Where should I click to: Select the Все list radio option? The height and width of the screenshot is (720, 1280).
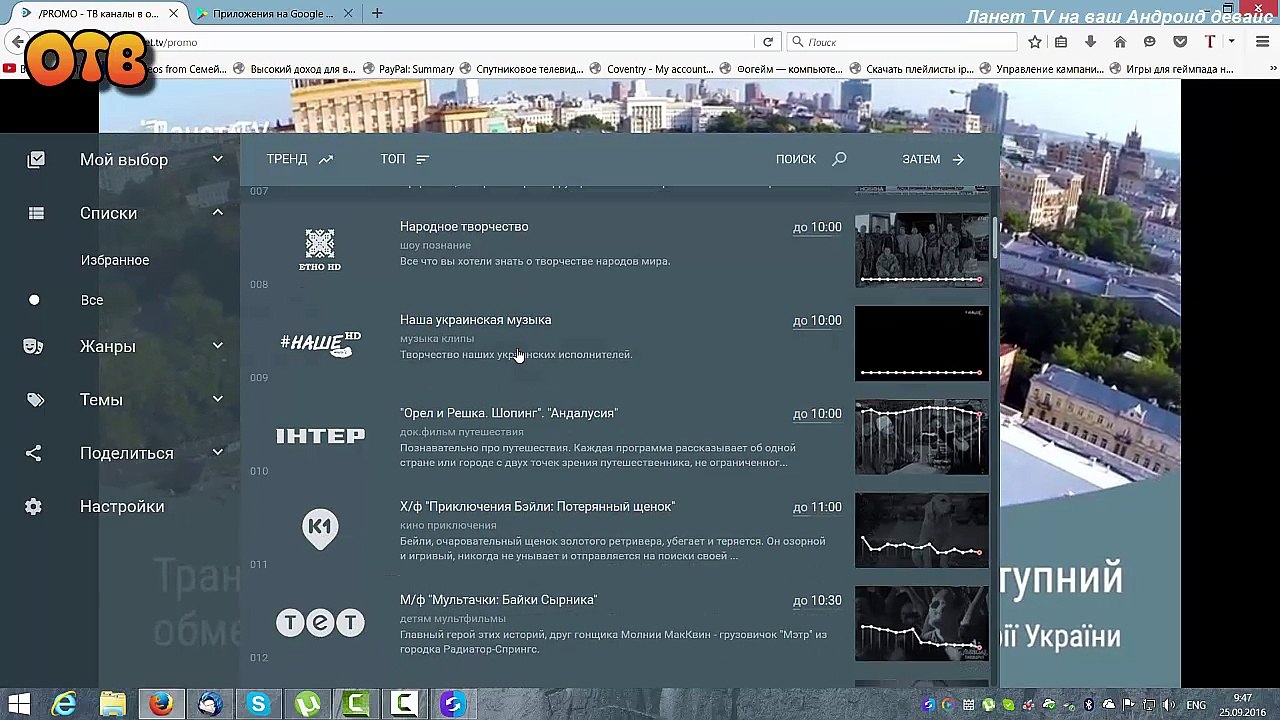(34, 300)
